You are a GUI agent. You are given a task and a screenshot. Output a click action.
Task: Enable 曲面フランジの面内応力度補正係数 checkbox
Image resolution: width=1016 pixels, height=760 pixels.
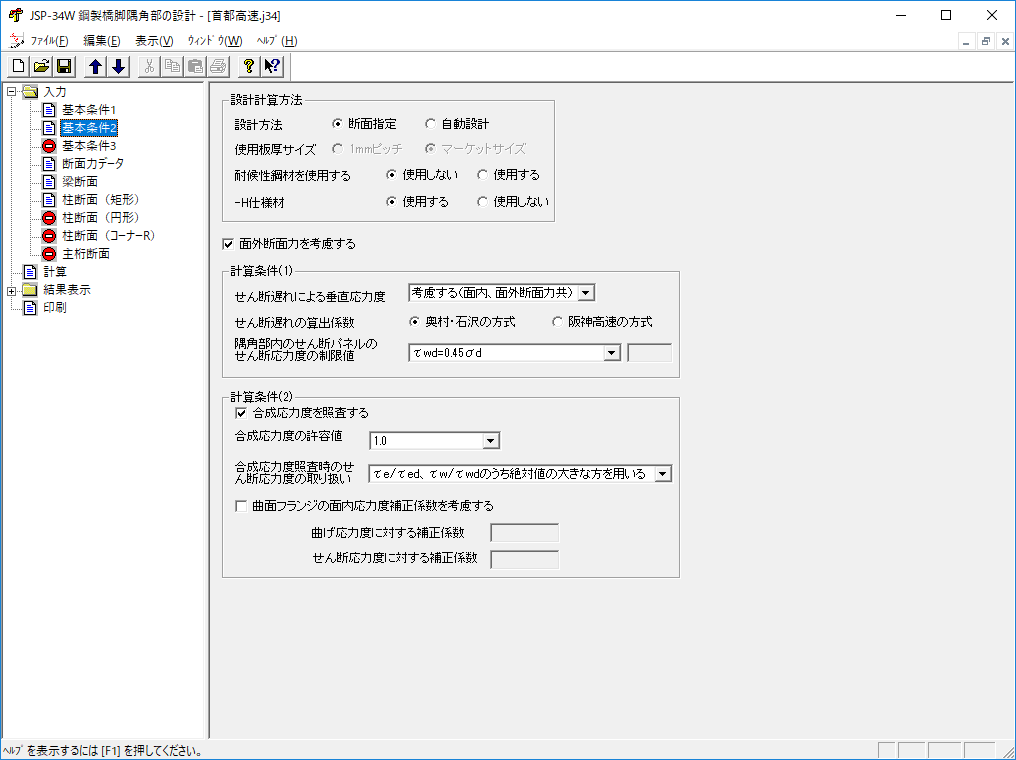[x=241, y=506]
